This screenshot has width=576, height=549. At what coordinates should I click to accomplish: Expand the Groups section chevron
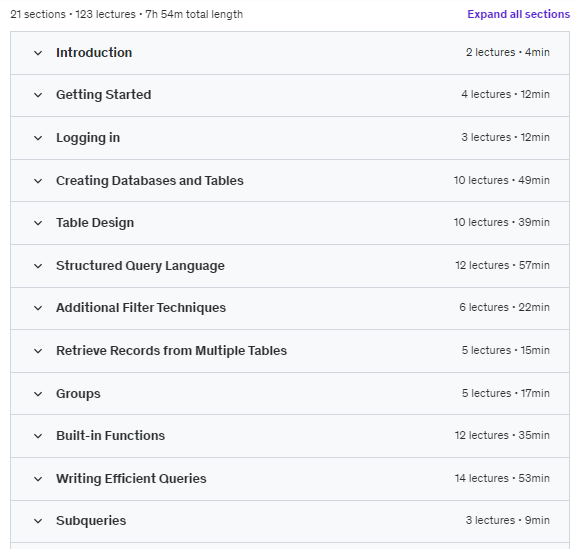[x=38, y=394]
